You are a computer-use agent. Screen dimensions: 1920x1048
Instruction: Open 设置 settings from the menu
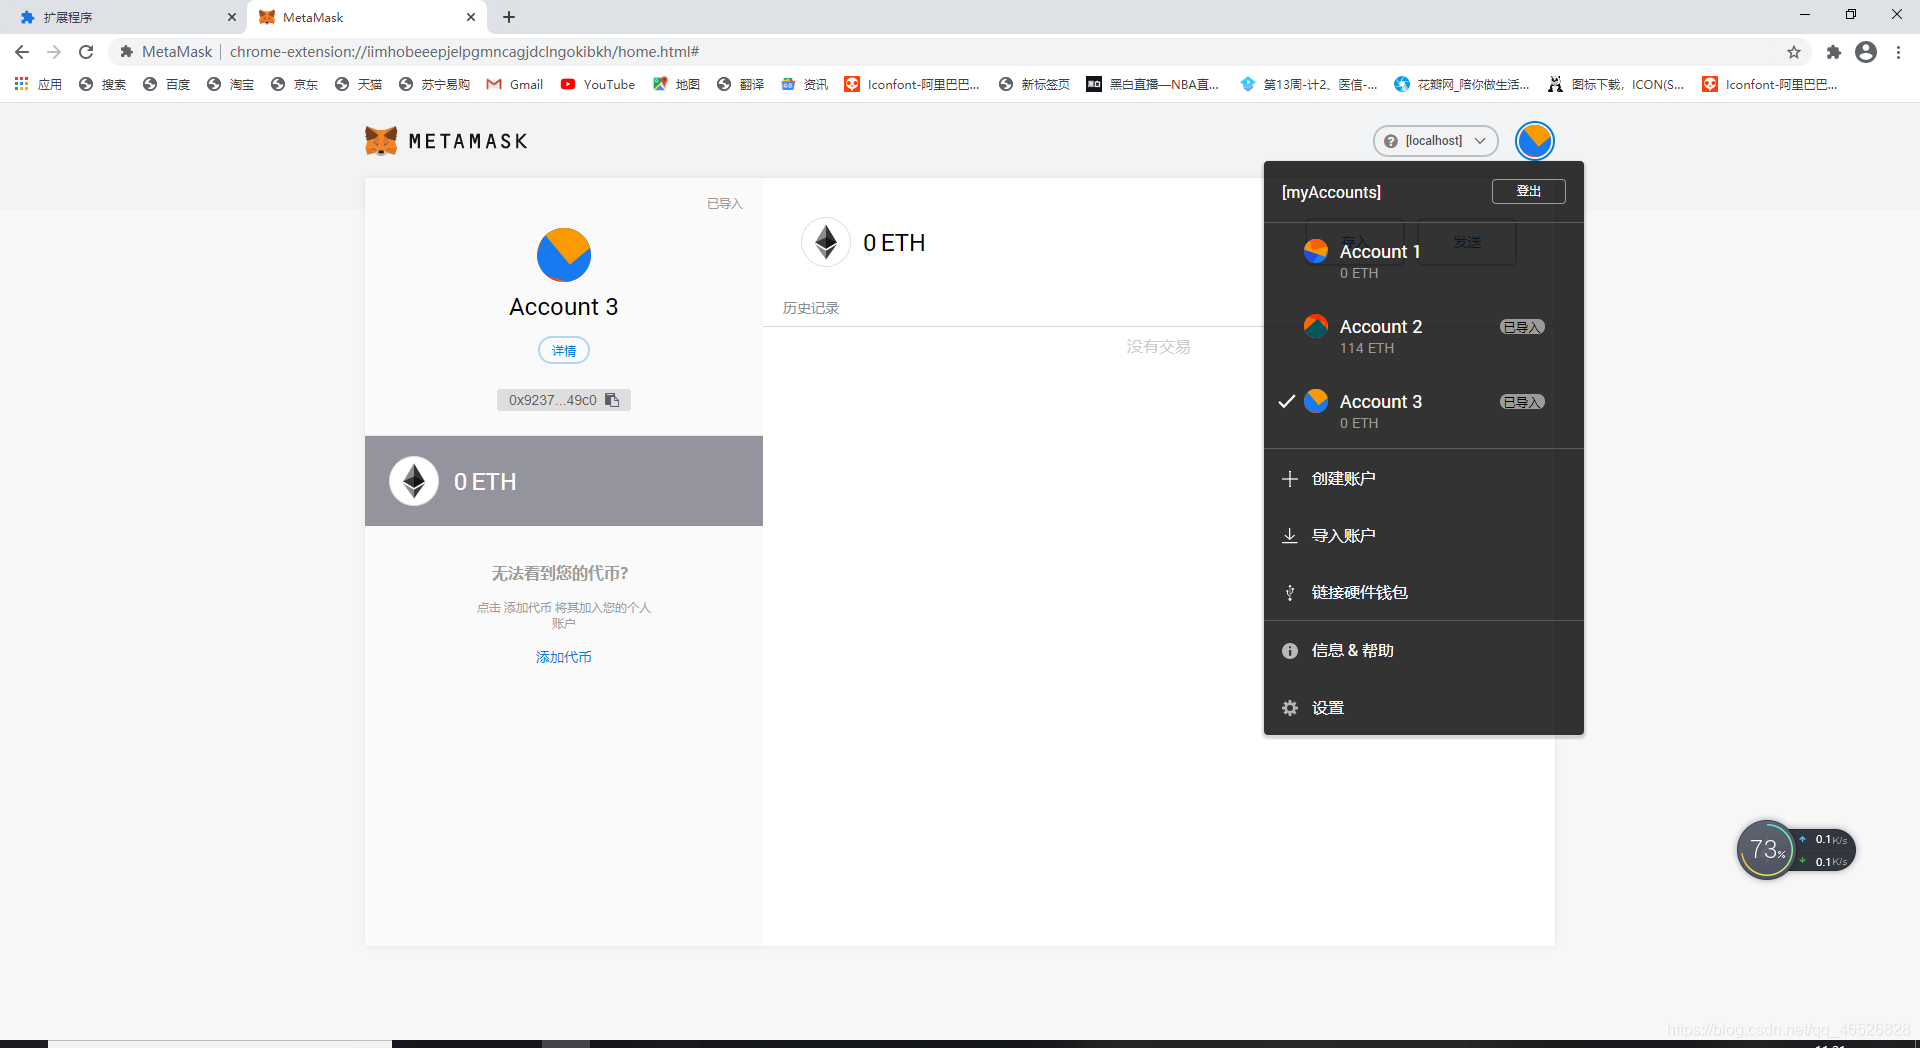point(1423,708)
